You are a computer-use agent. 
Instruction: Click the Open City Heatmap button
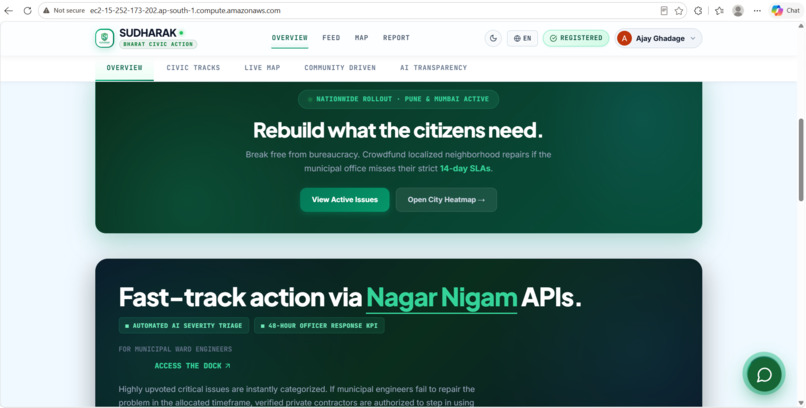446,200
